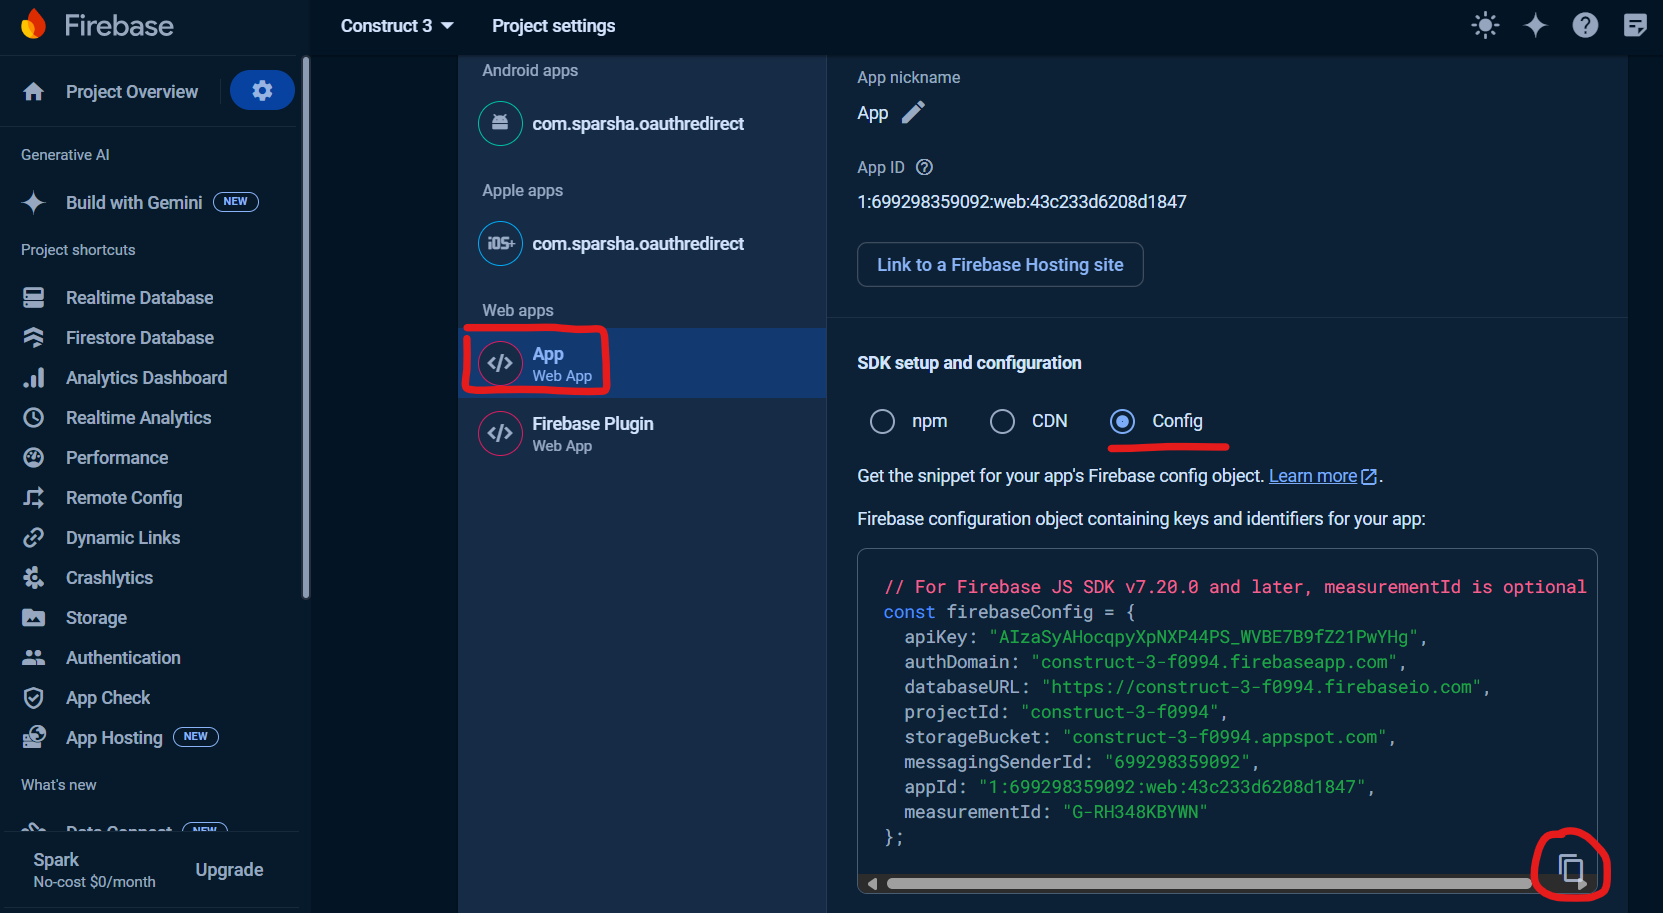Click Link to a Firebase Hosting site
Screen dimensions: 1663x913
click(1000, 265)
